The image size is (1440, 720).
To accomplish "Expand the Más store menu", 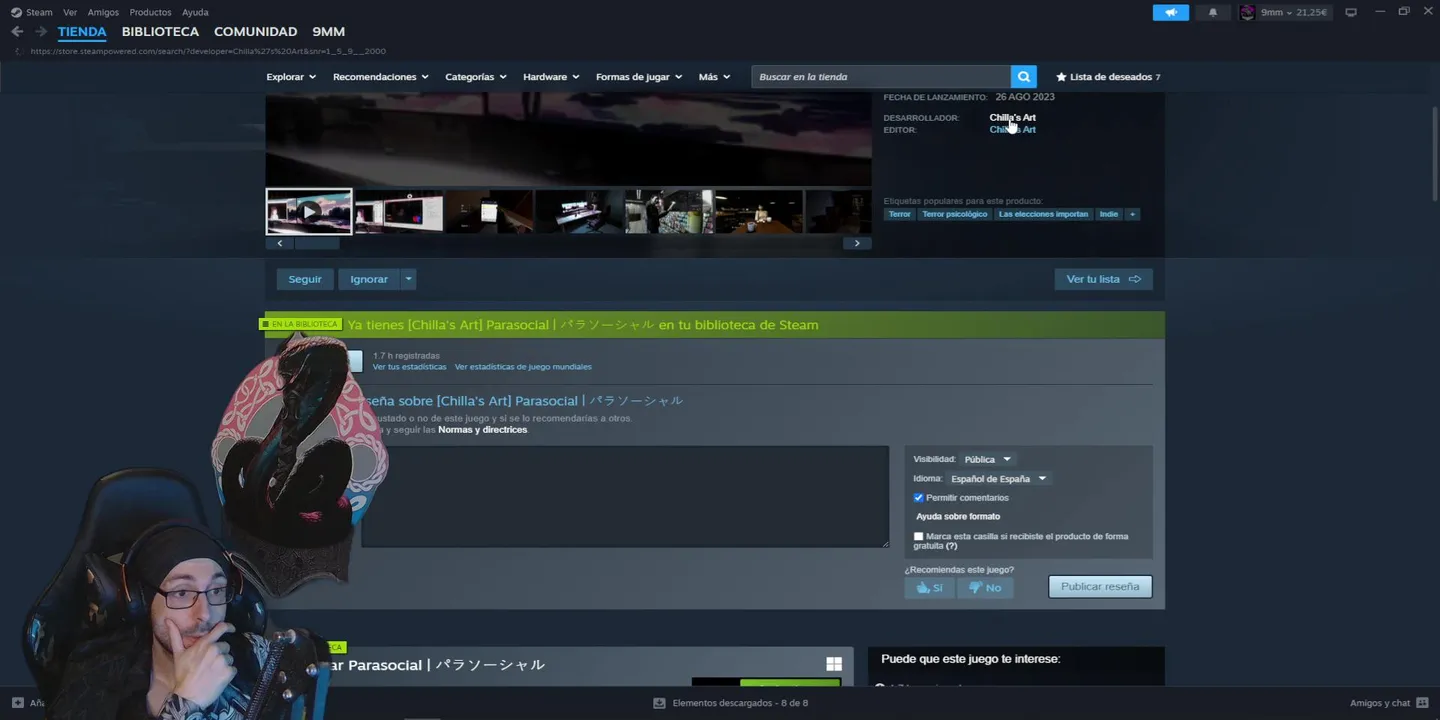I will (714, 77).
